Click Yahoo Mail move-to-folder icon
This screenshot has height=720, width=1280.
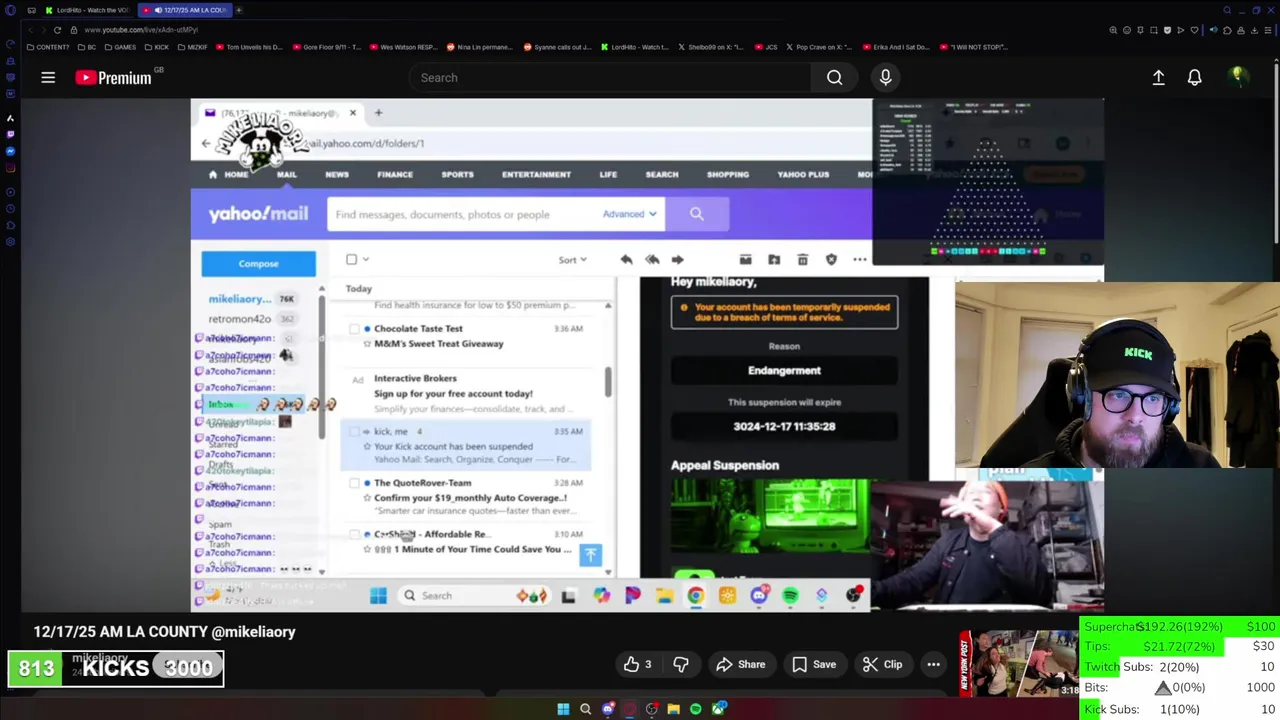coord(774,260)
